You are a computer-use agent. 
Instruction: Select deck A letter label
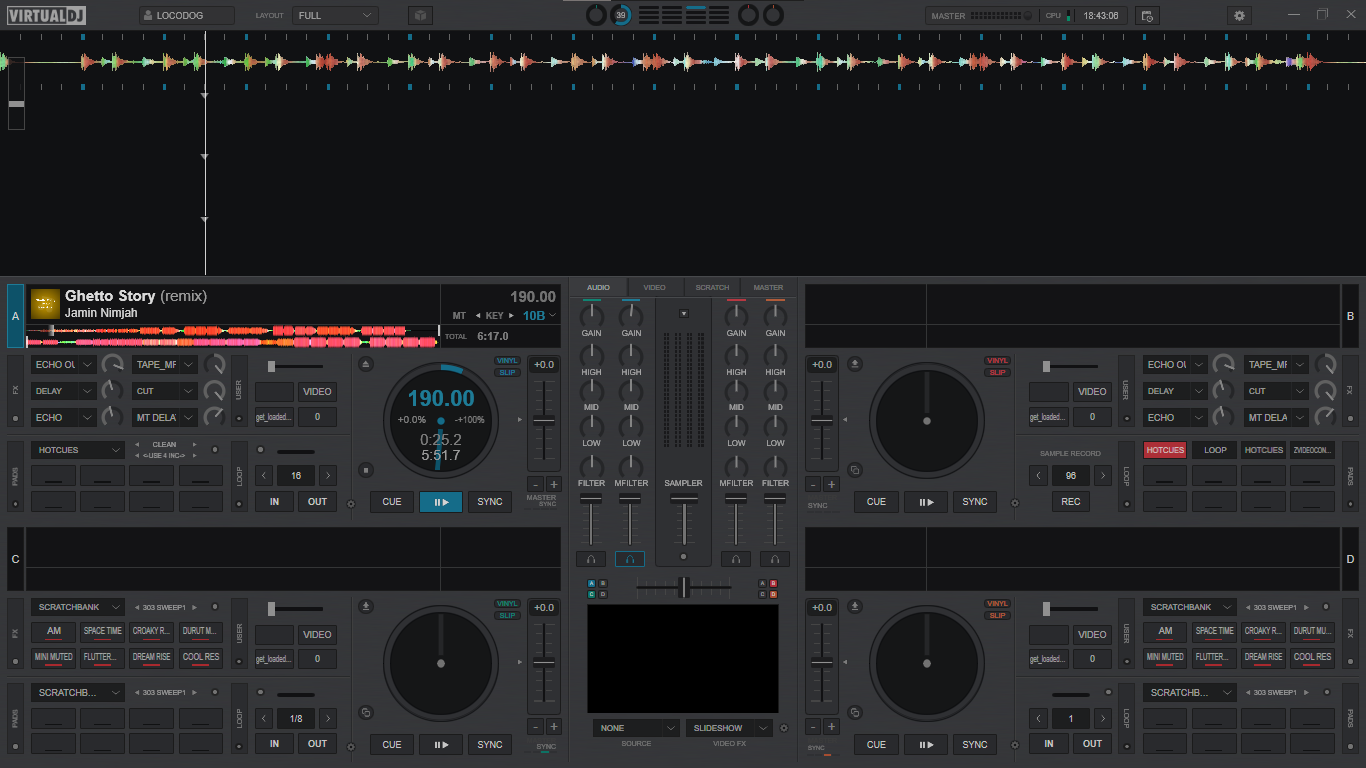point(15,316)
